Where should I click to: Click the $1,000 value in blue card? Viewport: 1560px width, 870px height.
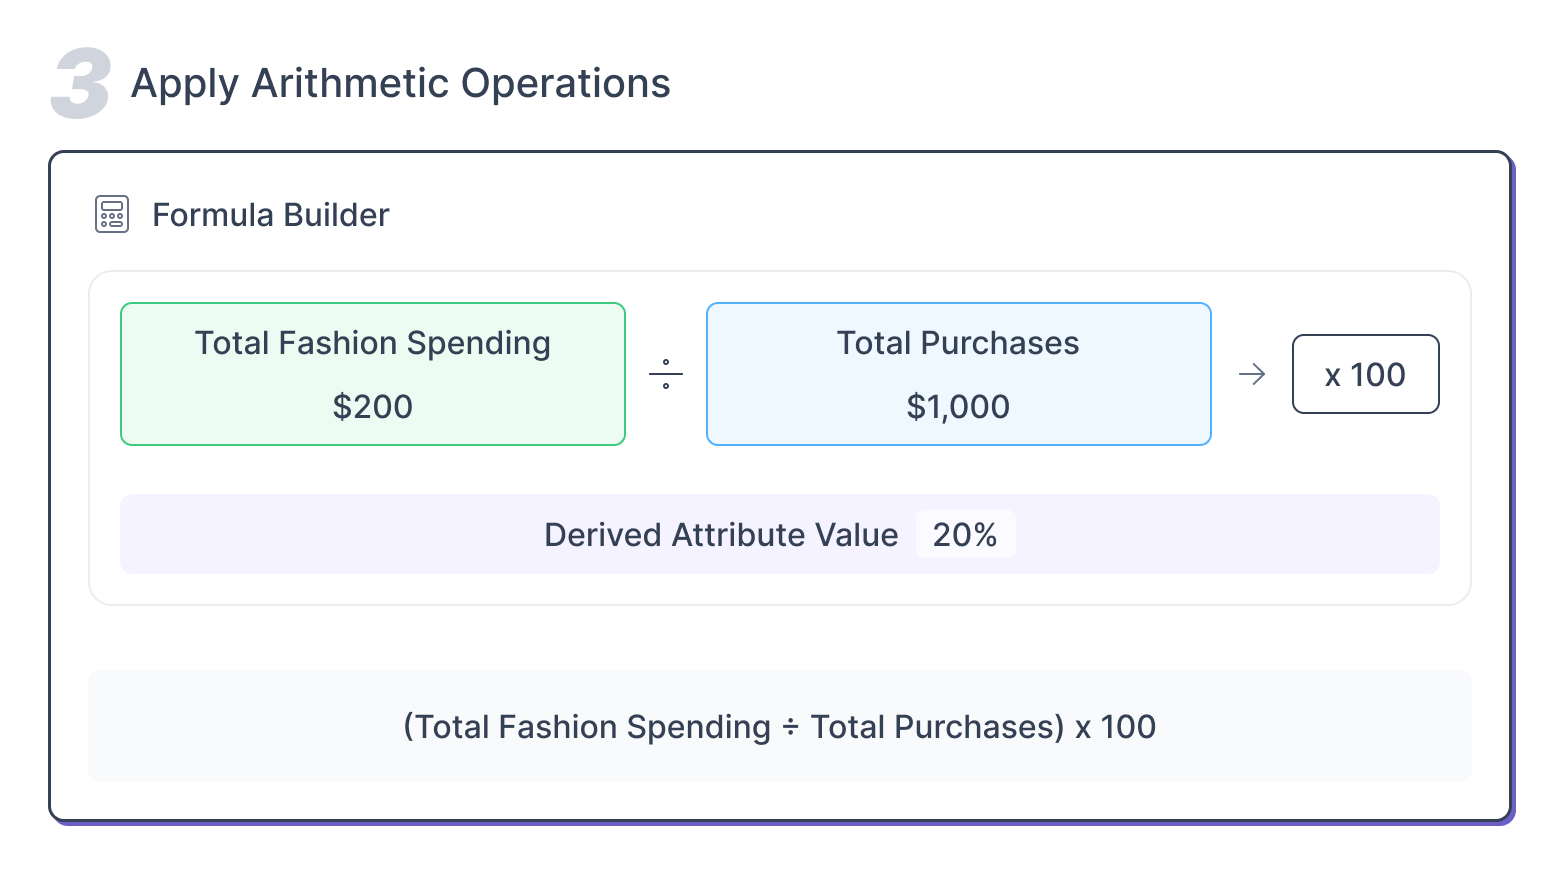click(x=958, y=407)
